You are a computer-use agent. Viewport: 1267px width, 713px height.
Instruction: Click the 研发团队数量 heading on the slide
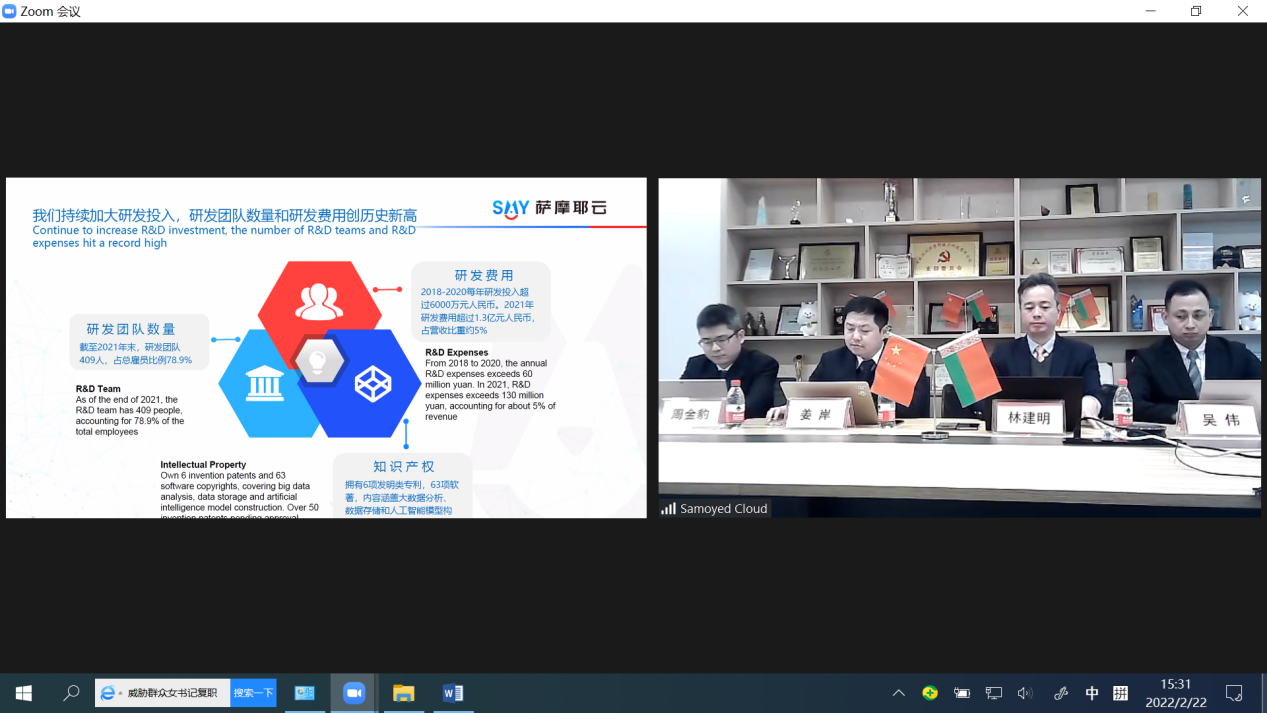point(131,329)
